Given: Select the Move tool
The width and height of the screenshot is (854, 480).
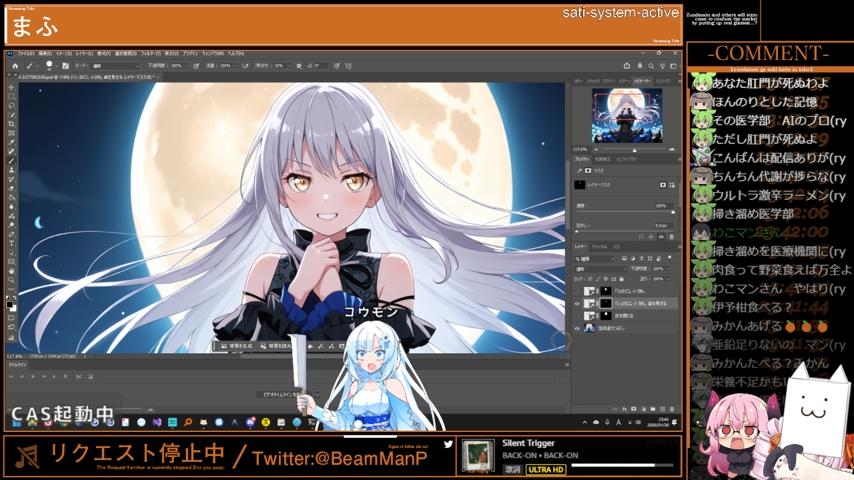Looking at the screenshot, I should tap(12, 88).
